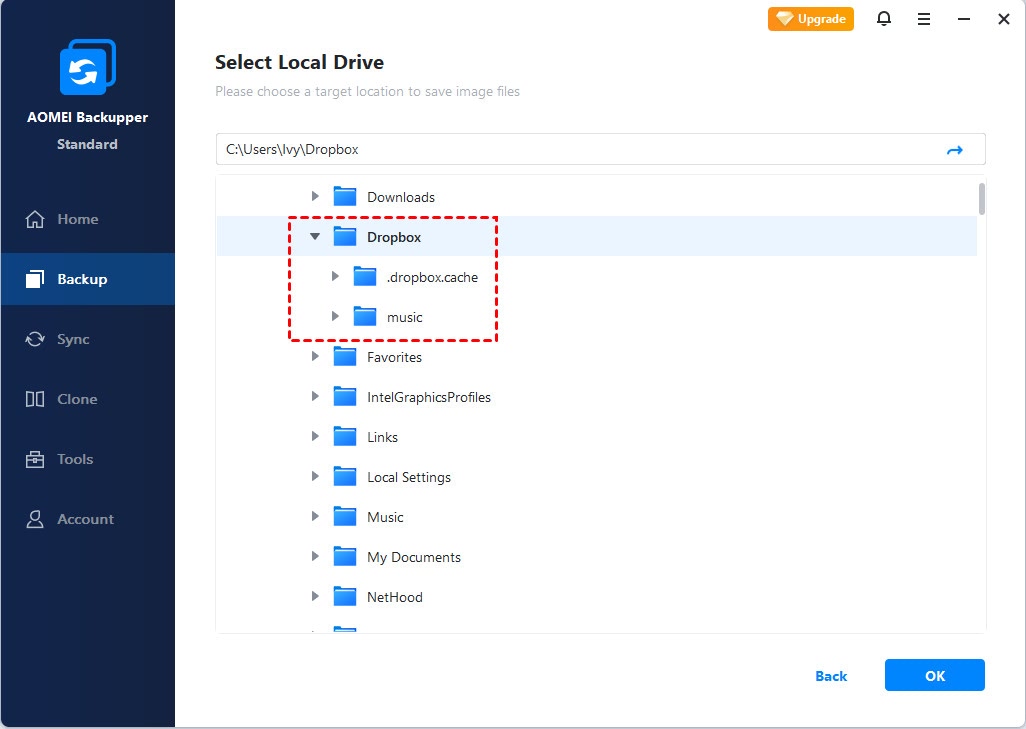Select the Links row
1026x729 pixels.
[597, 436]
